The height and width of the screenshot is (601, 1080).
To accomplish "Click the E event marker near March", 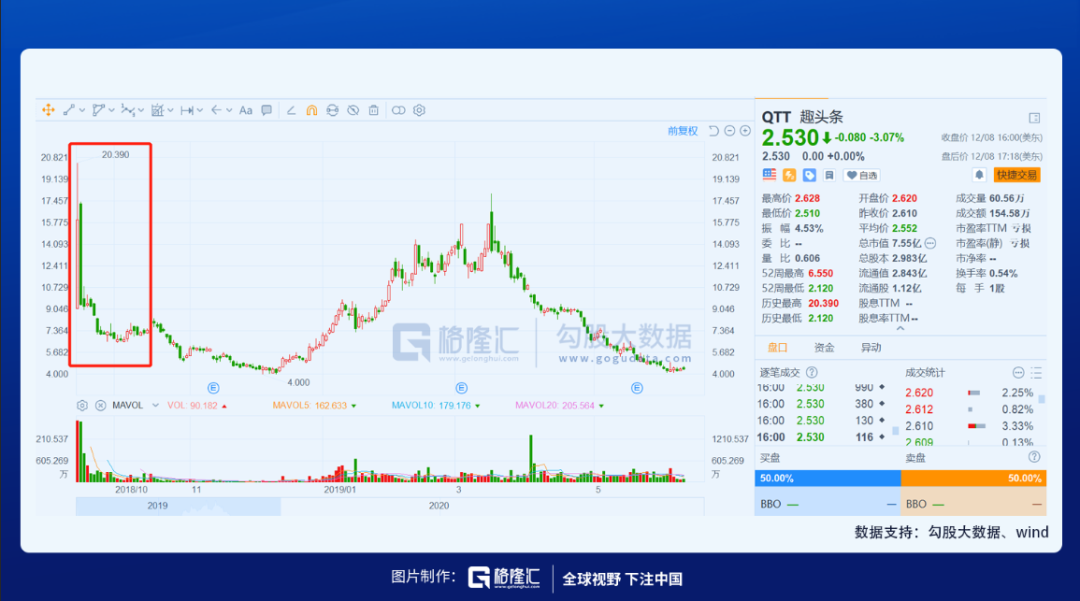I will 461,388.
